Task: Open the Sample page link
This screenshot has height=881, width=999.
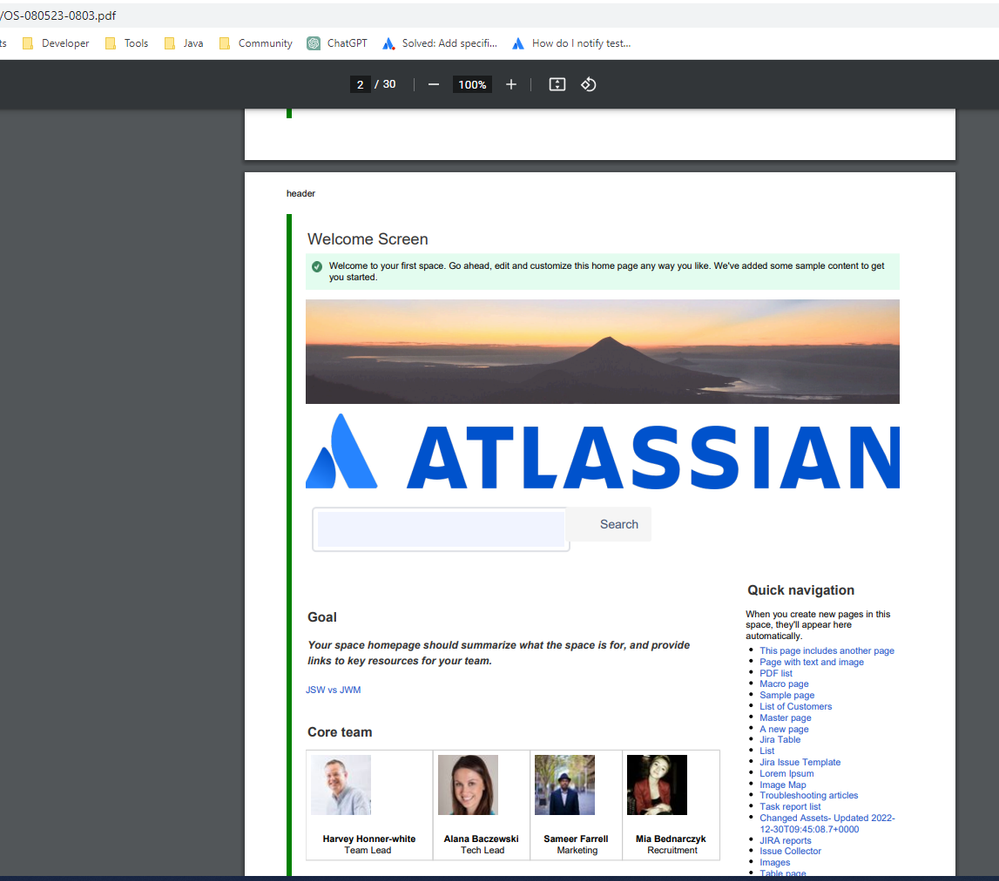Action: click(x=787, y=695)
